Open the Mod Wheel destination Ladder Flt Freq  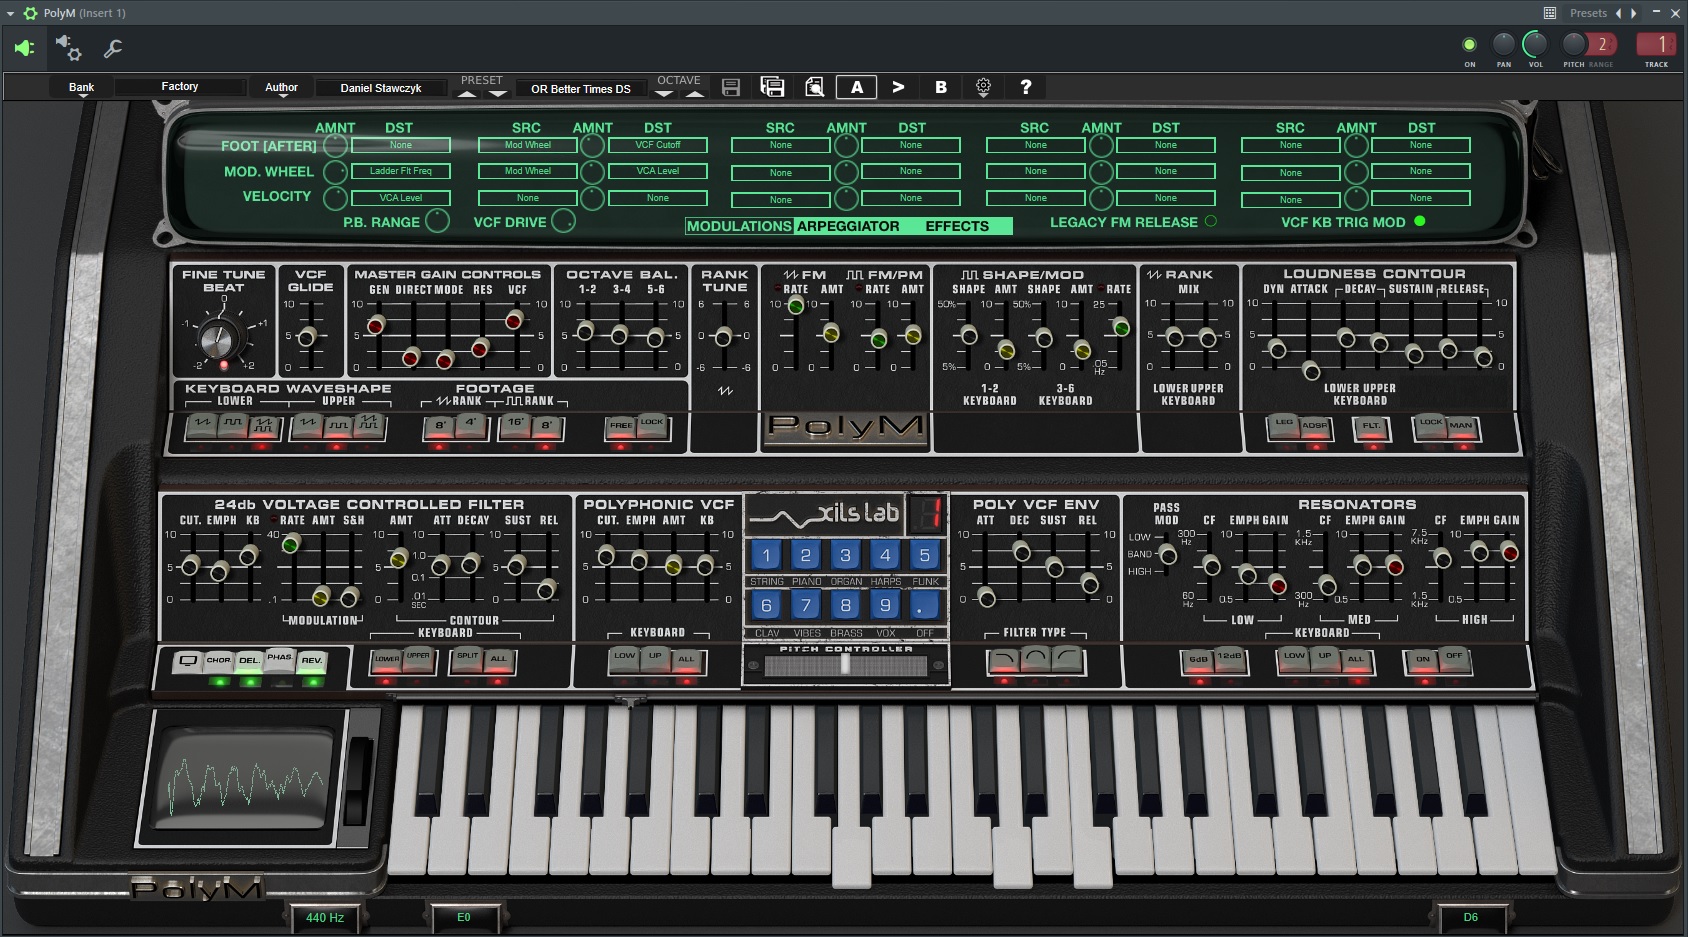click(x=401, y=171)
